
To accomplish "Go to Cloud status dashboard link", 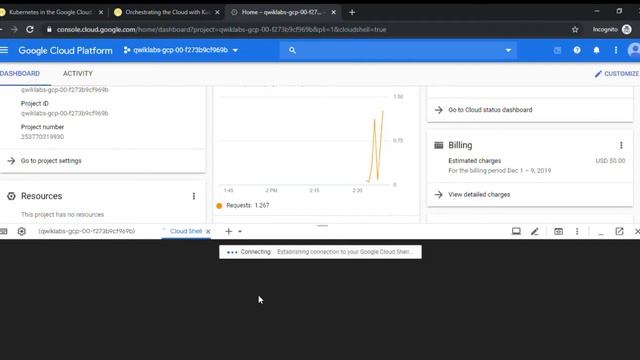I will pyautogui.click(x=490, y=110).
